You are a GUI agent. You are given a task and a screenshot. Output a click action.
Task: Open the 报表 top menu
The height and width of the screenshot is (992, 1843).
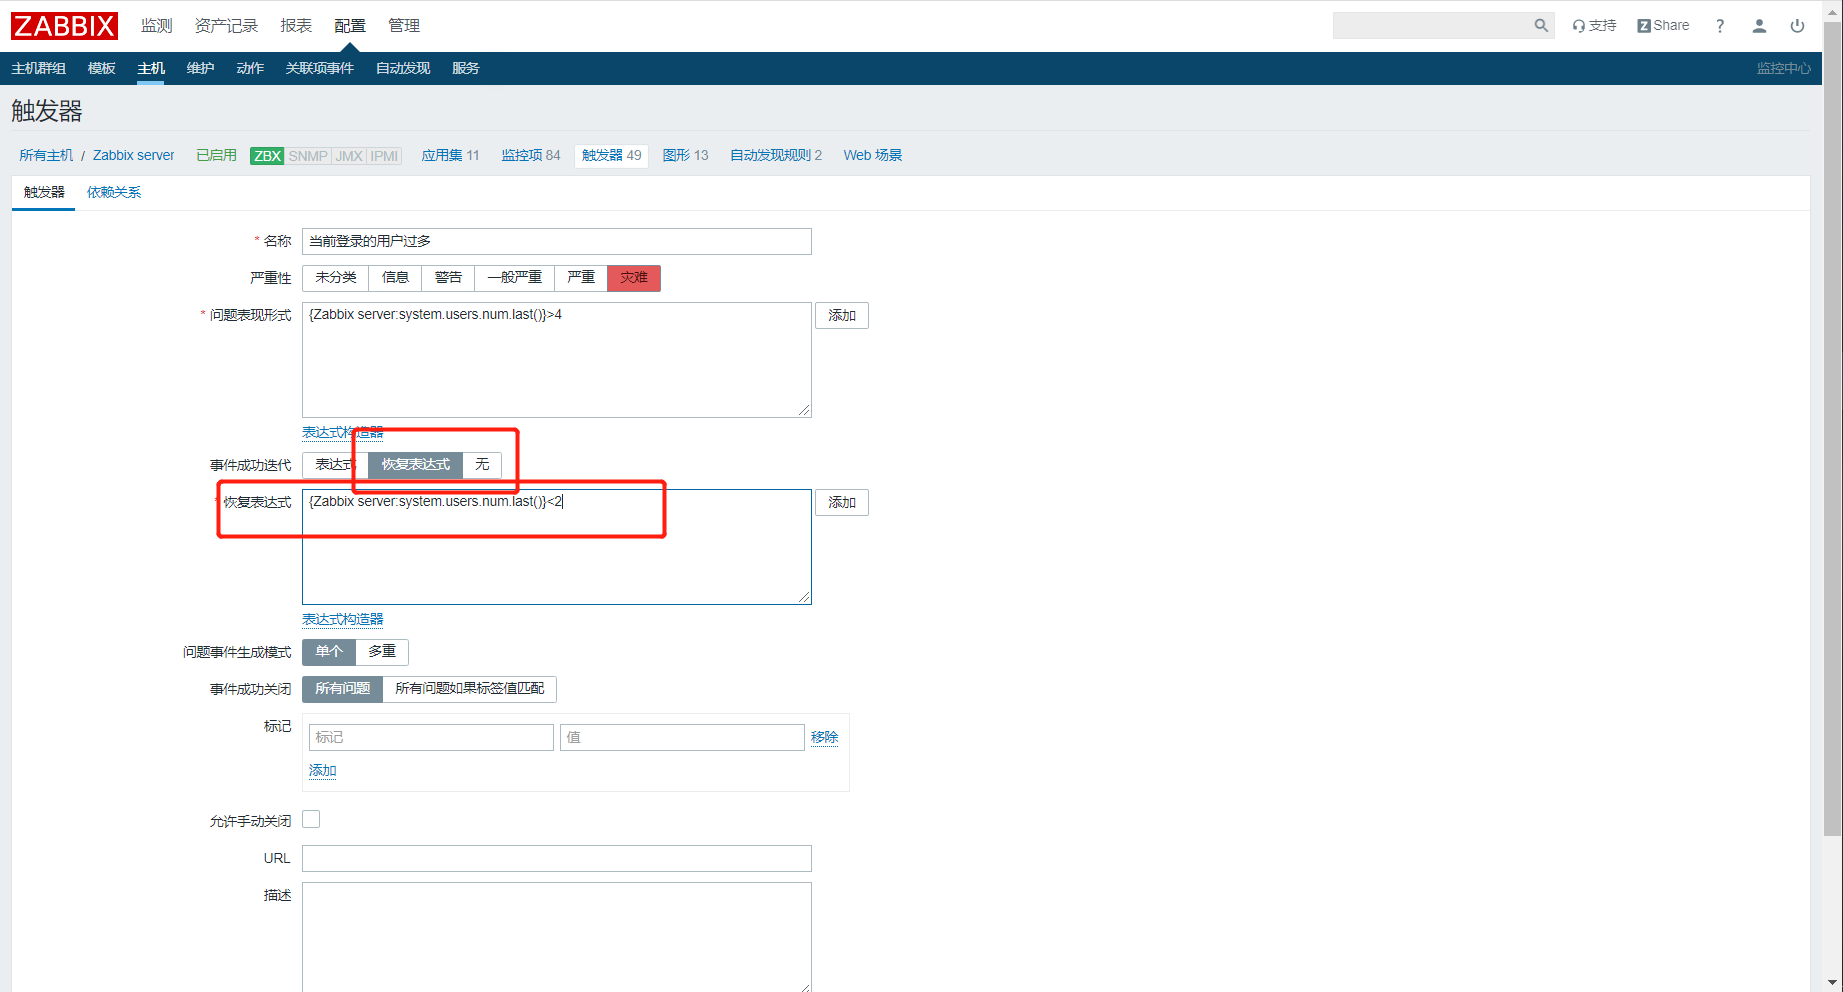pos(296,26)
